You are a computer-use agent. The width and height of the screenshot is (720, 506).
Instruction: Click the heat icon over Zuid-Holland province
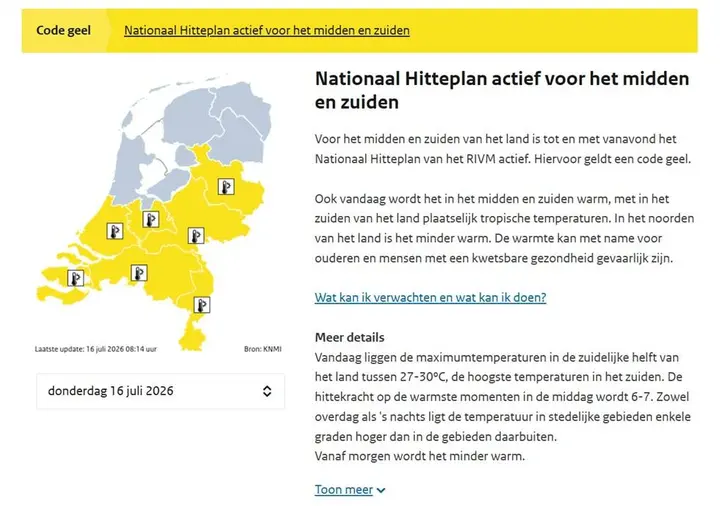[115, 231]
